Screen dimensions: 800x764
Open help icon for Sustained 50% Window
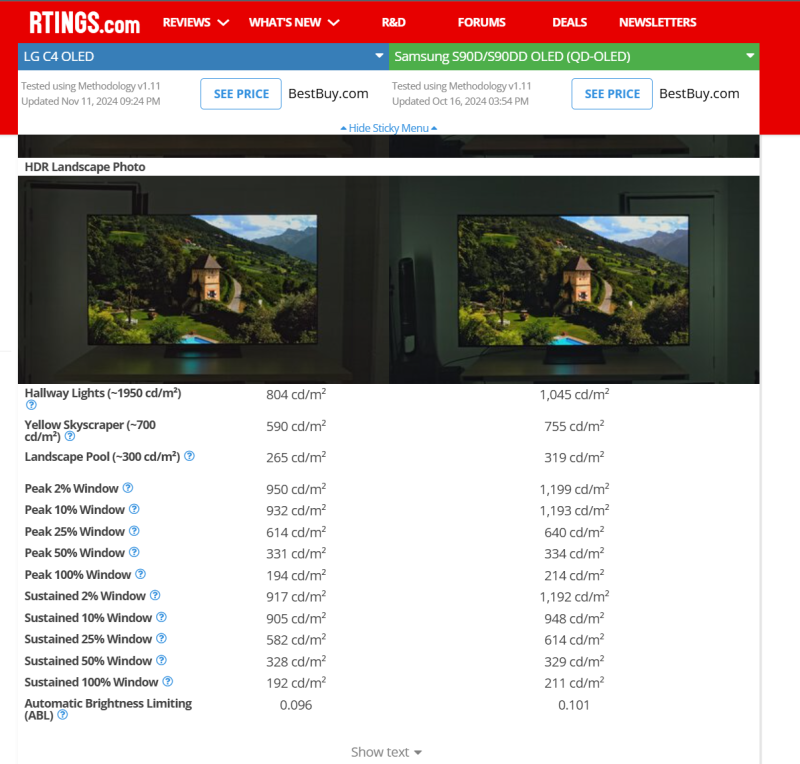161,660
